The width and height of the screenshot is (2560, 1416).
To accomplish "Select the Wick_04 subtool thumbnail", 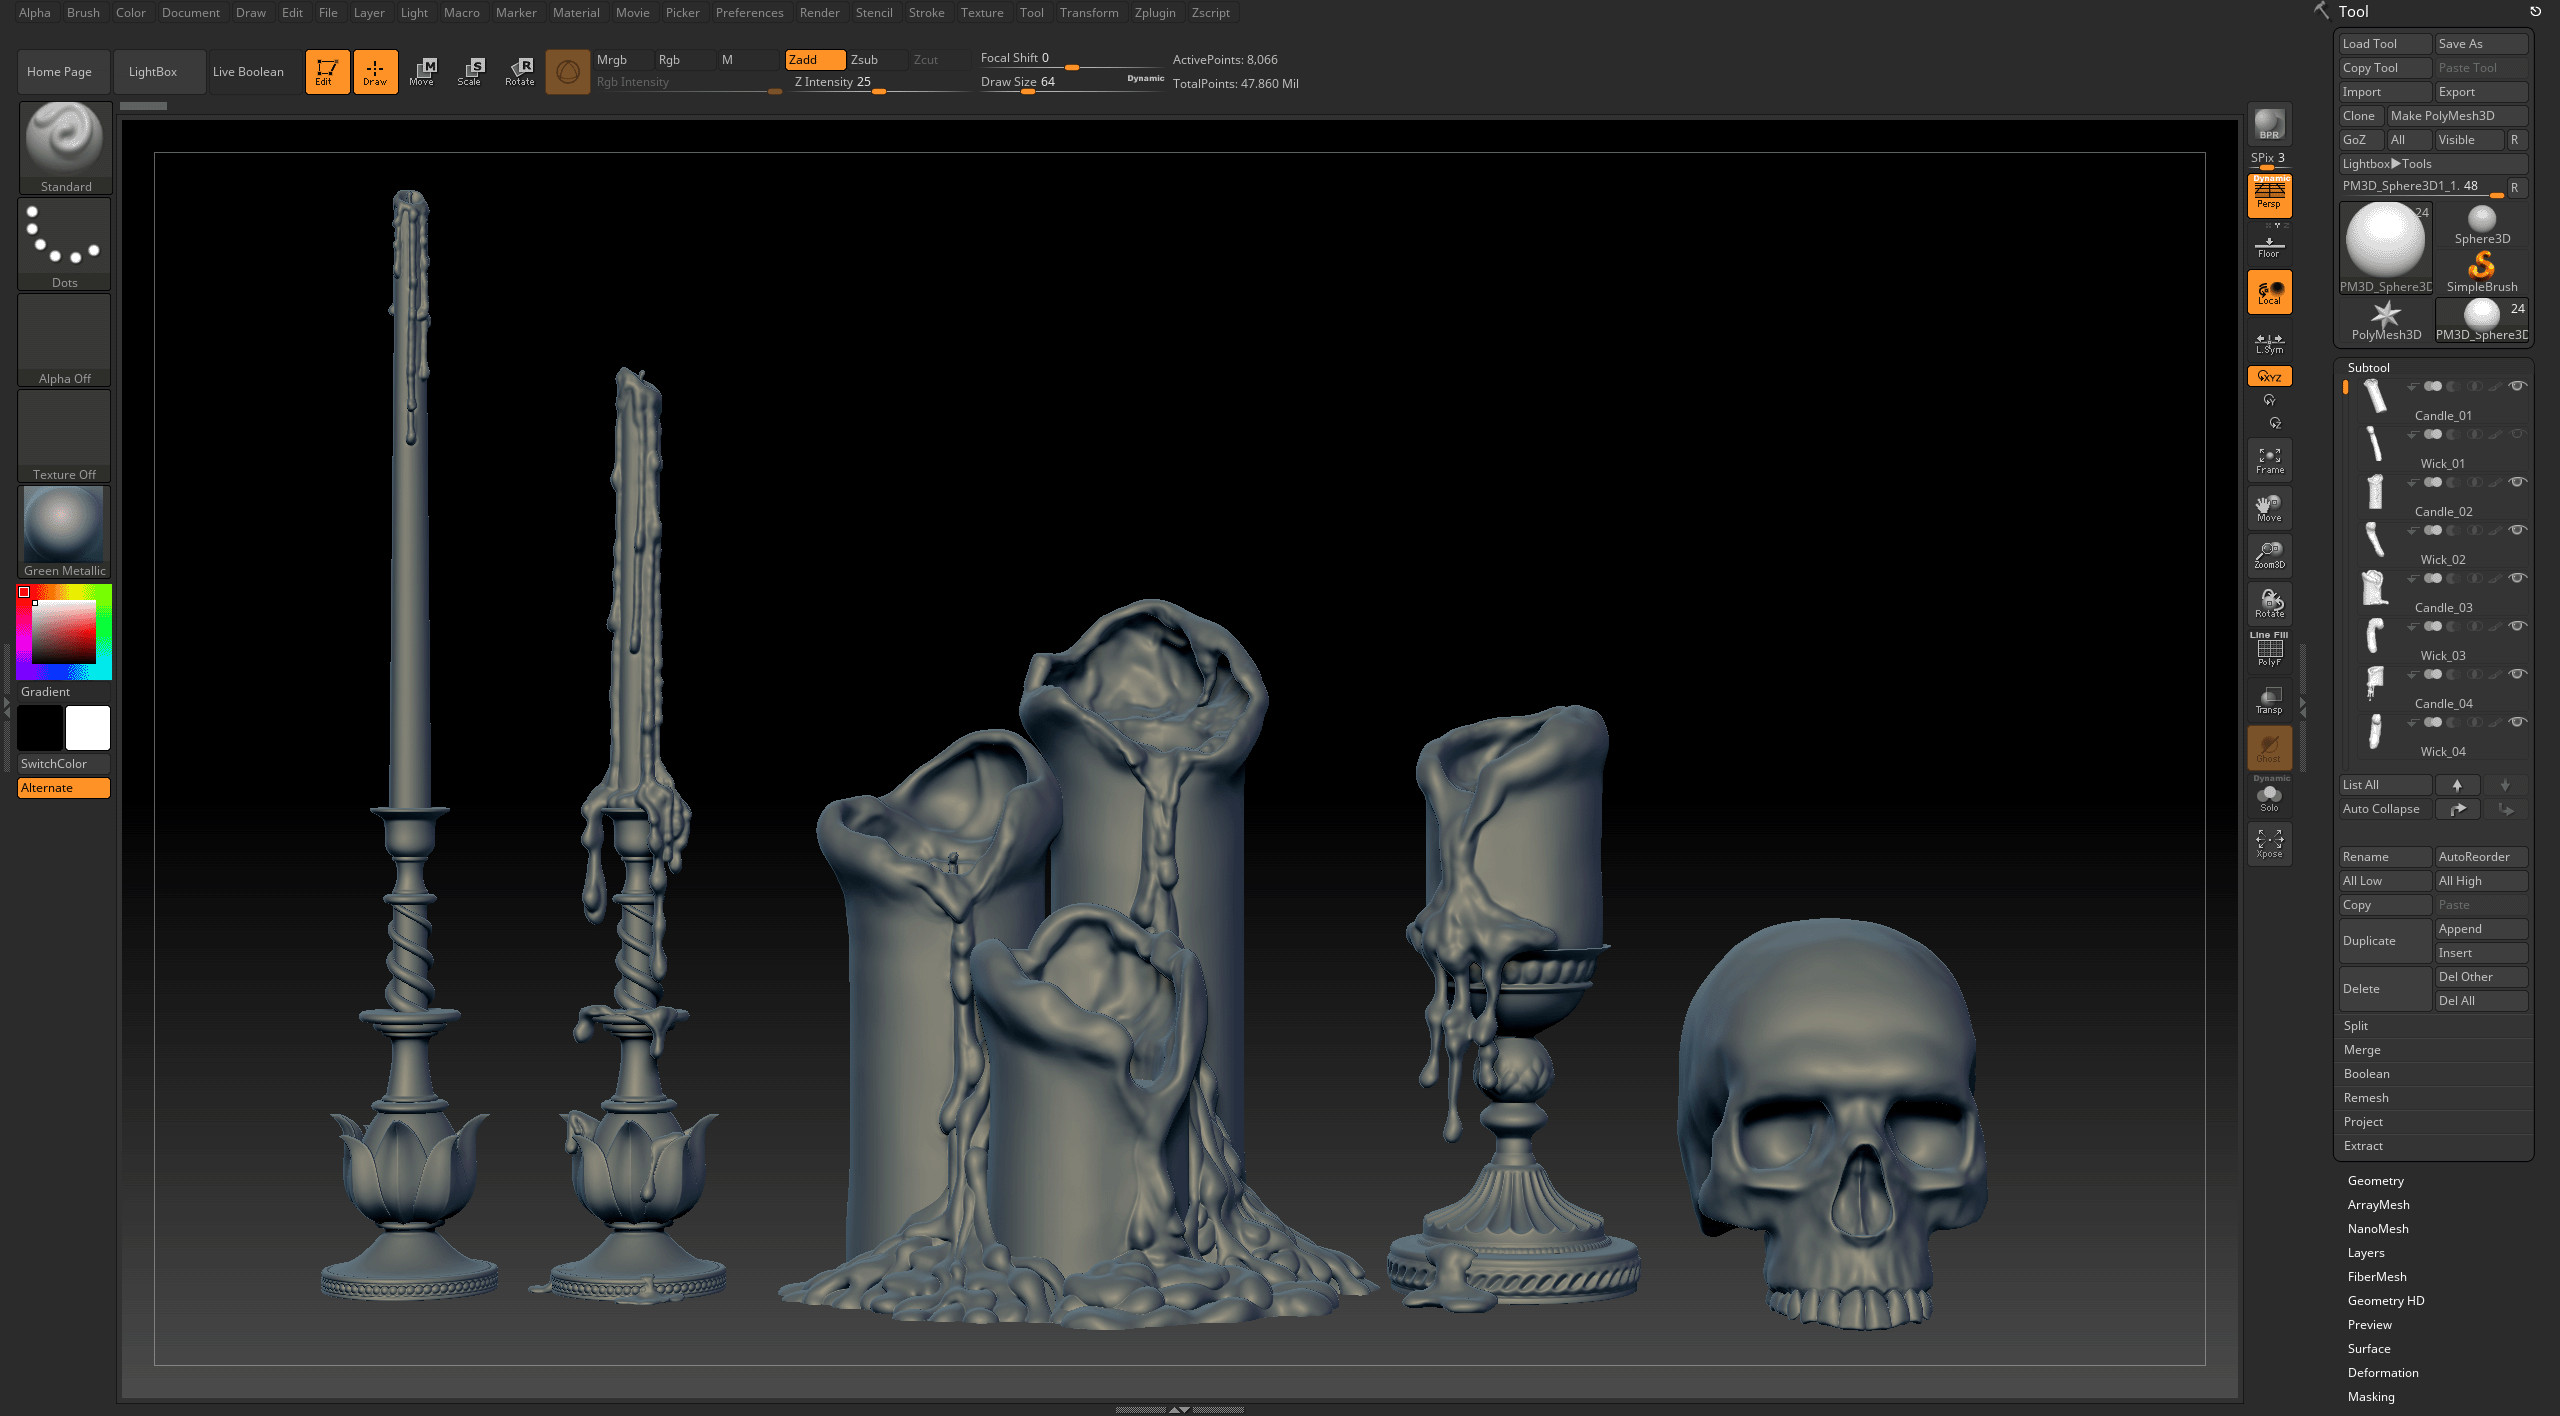I will pos(2375,733).
